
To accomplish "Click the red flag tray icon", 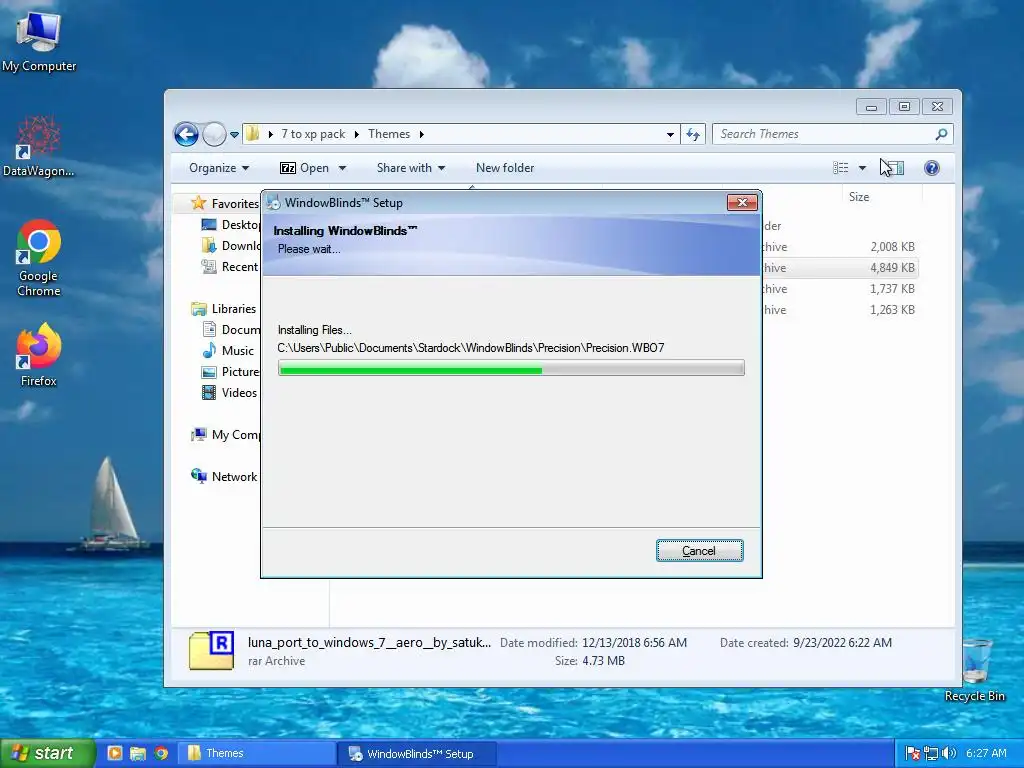I will point(913,754).
